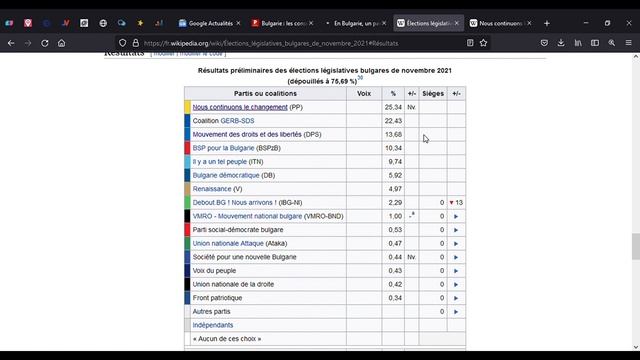
Task: Click the Front patriotique row text
Action: (217, 298)
